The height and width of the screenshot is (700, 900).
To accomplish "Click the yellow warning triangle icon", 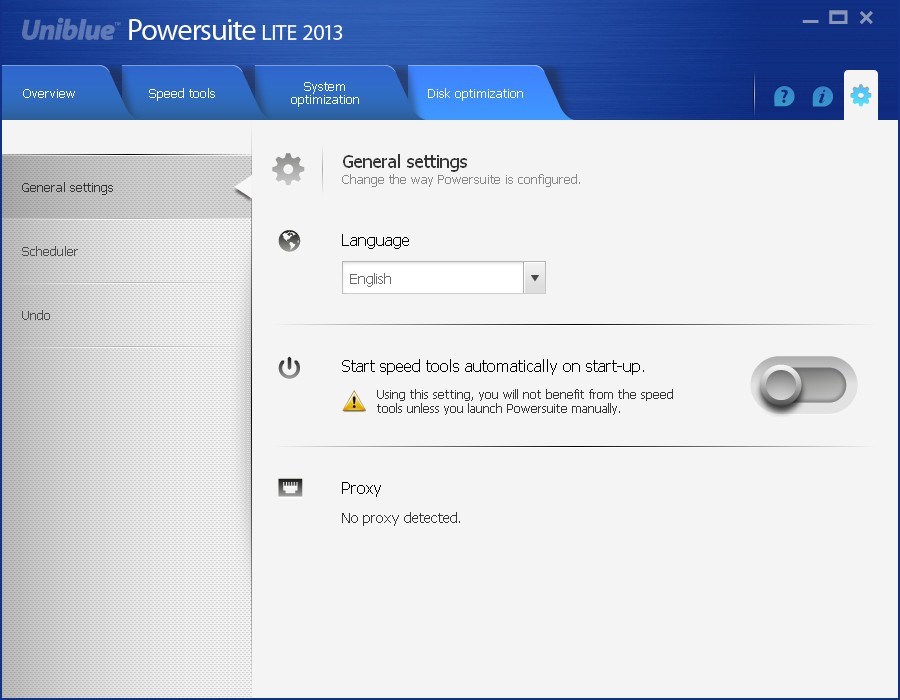I will [x=354, y=401].
